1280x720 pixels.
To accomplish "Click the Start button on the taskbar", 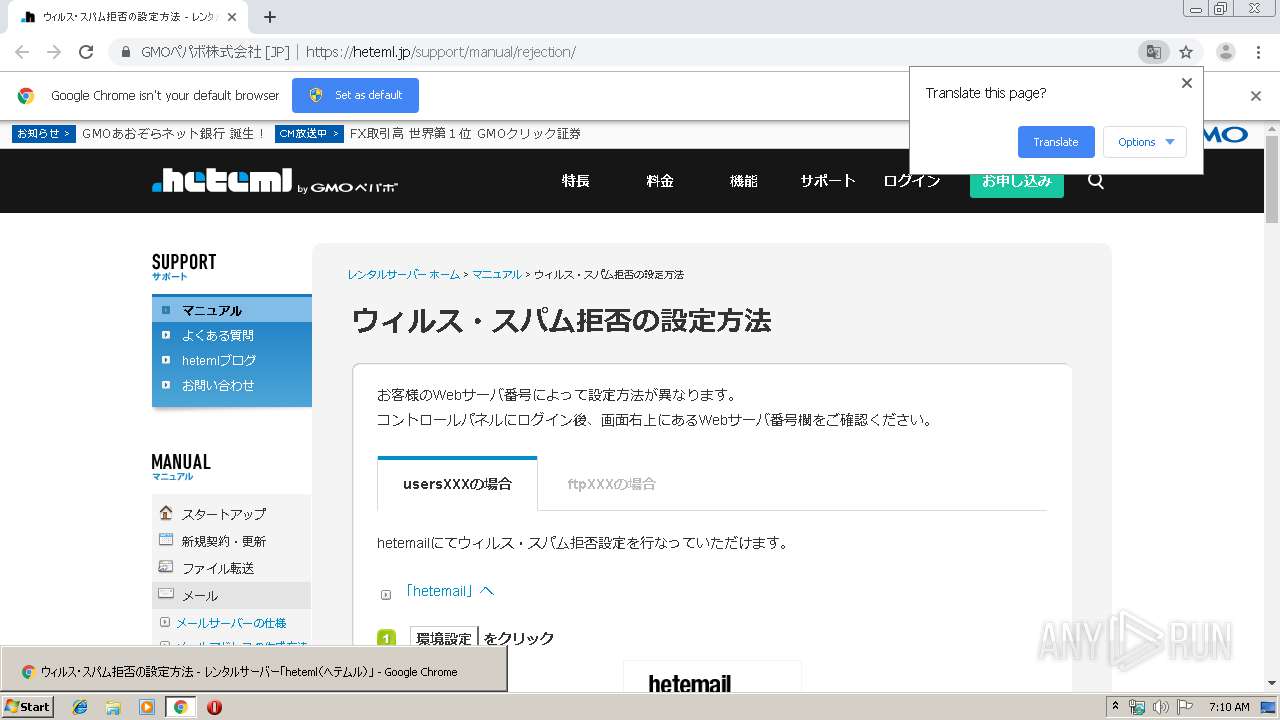I will pos(27,706).
